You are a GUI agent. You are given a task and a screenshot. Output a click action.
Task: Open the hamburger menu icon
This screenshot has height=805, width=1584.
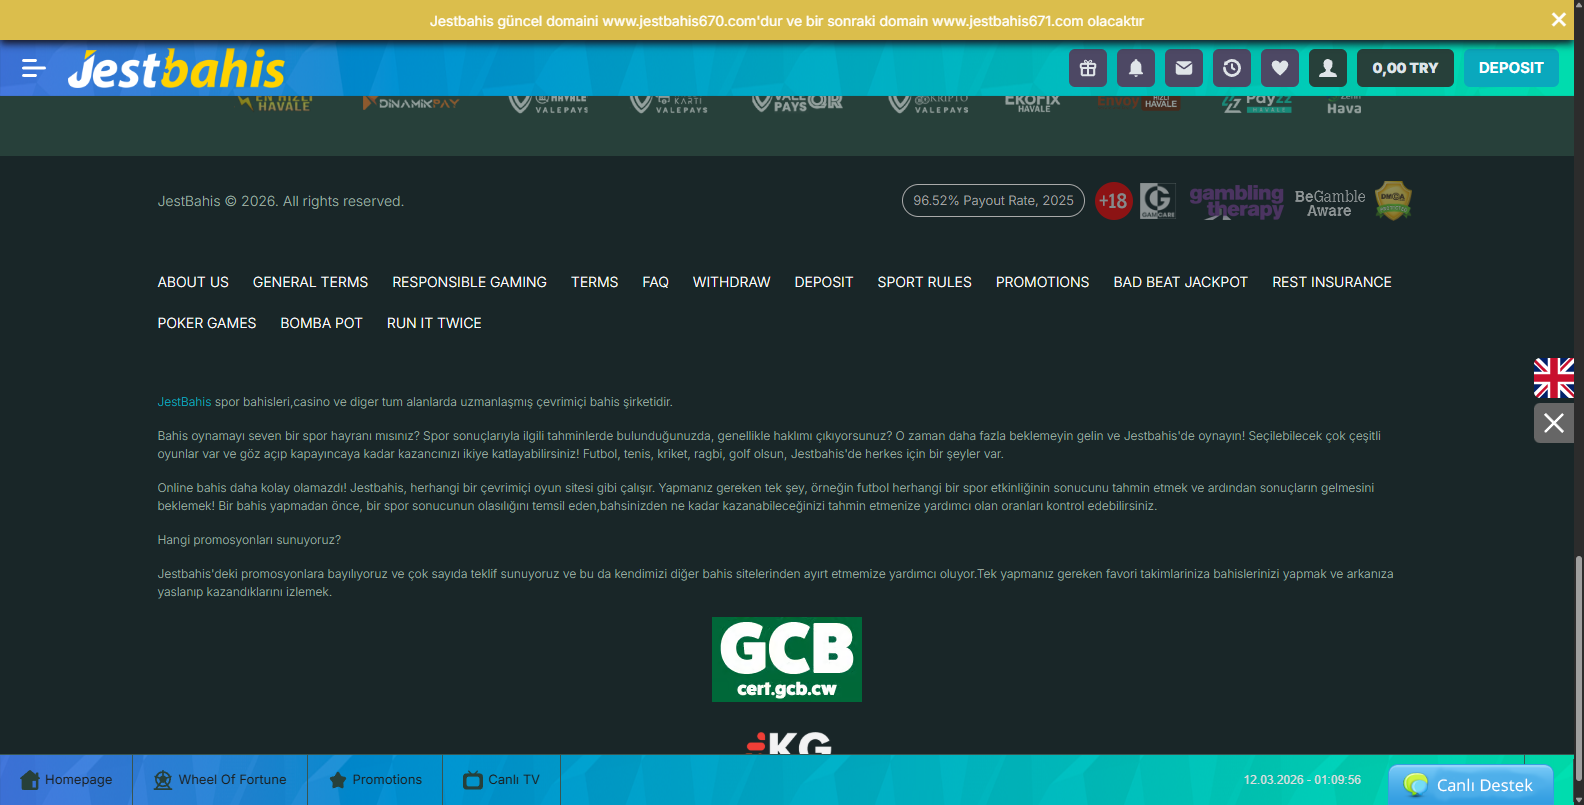[34, 68]
